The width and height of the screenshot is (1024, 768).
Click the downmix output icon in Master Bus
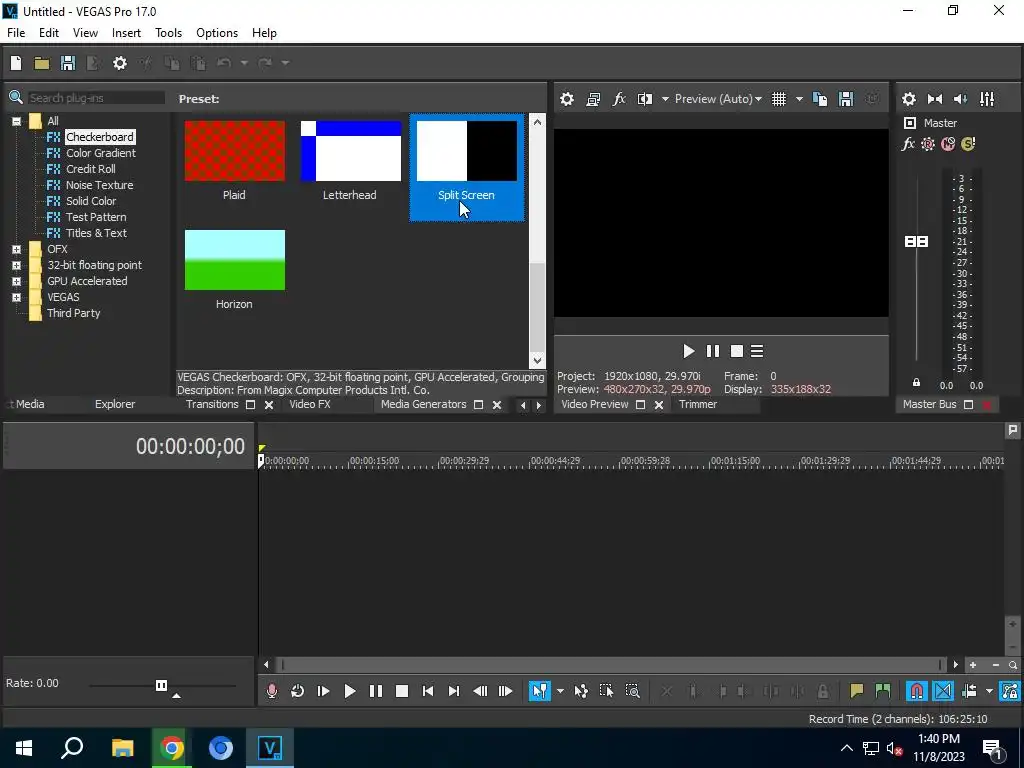pyautogui.click(x=935, y=99)
